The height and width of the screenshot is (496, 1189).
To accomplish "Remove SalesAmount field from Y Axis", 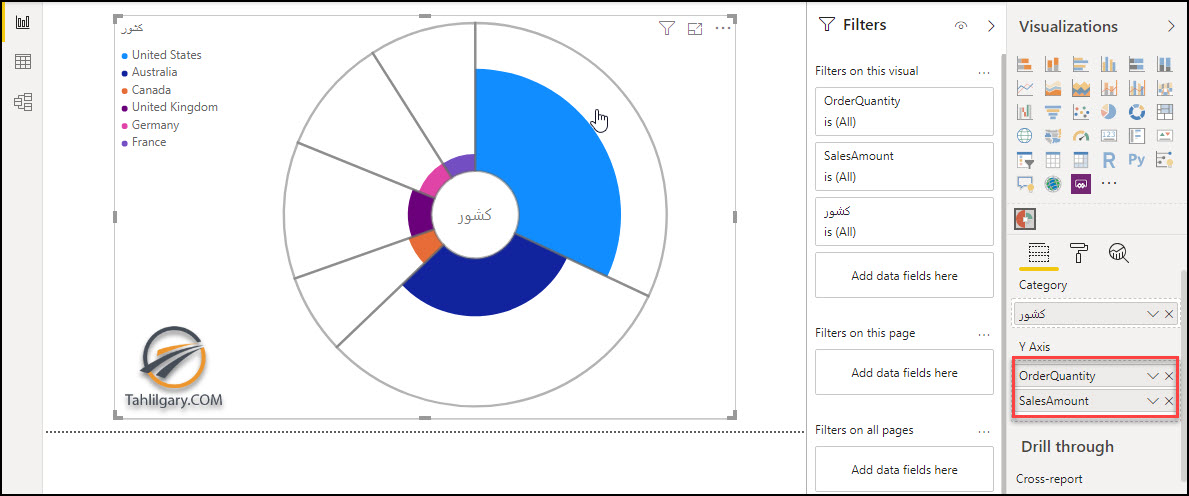I will coord(1169,400).
